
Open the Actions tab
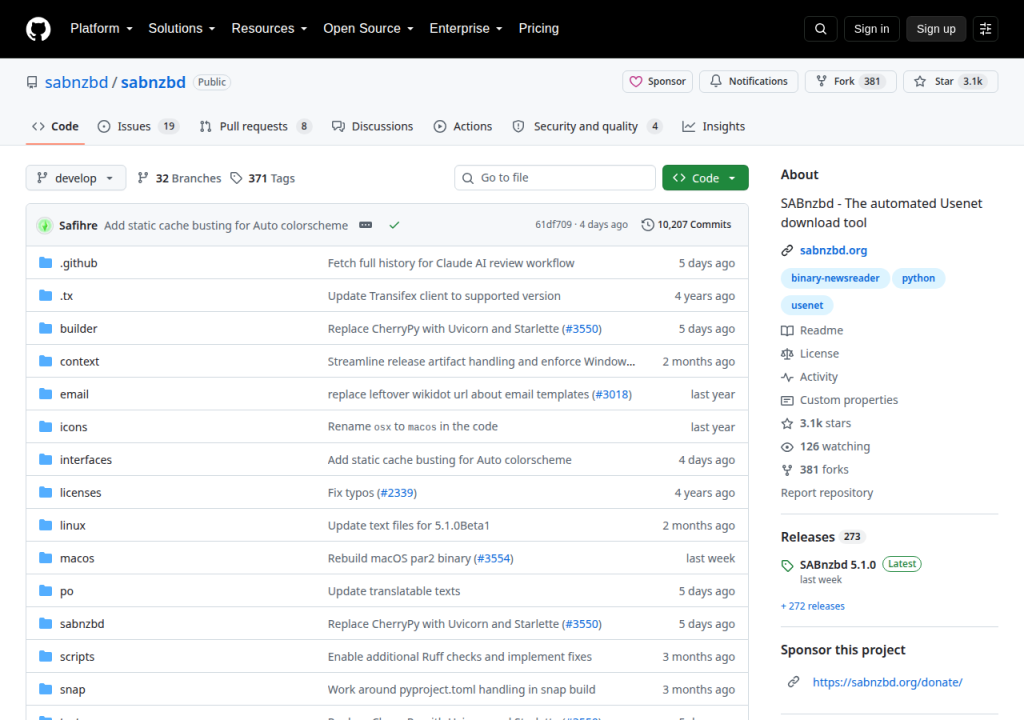[462, 126]
